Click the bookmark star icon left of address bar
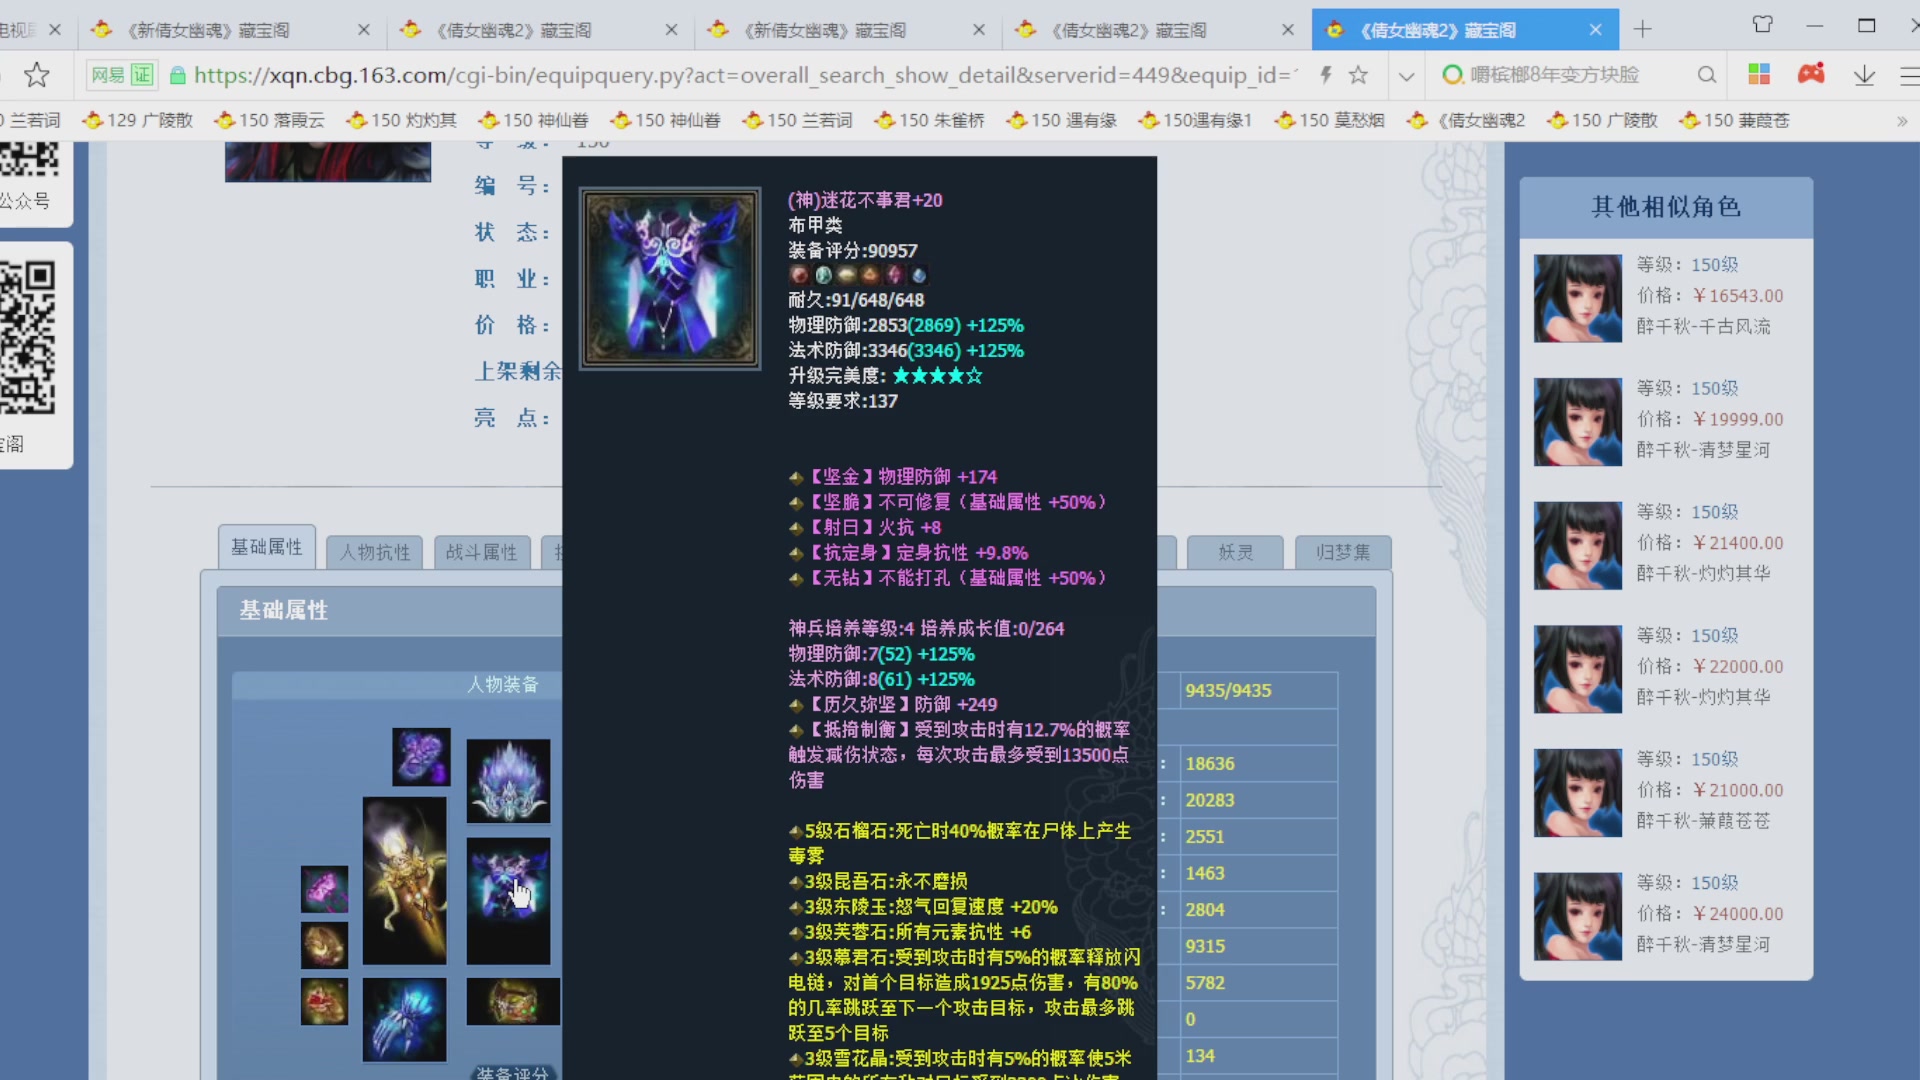 click(x=37, y=75)
